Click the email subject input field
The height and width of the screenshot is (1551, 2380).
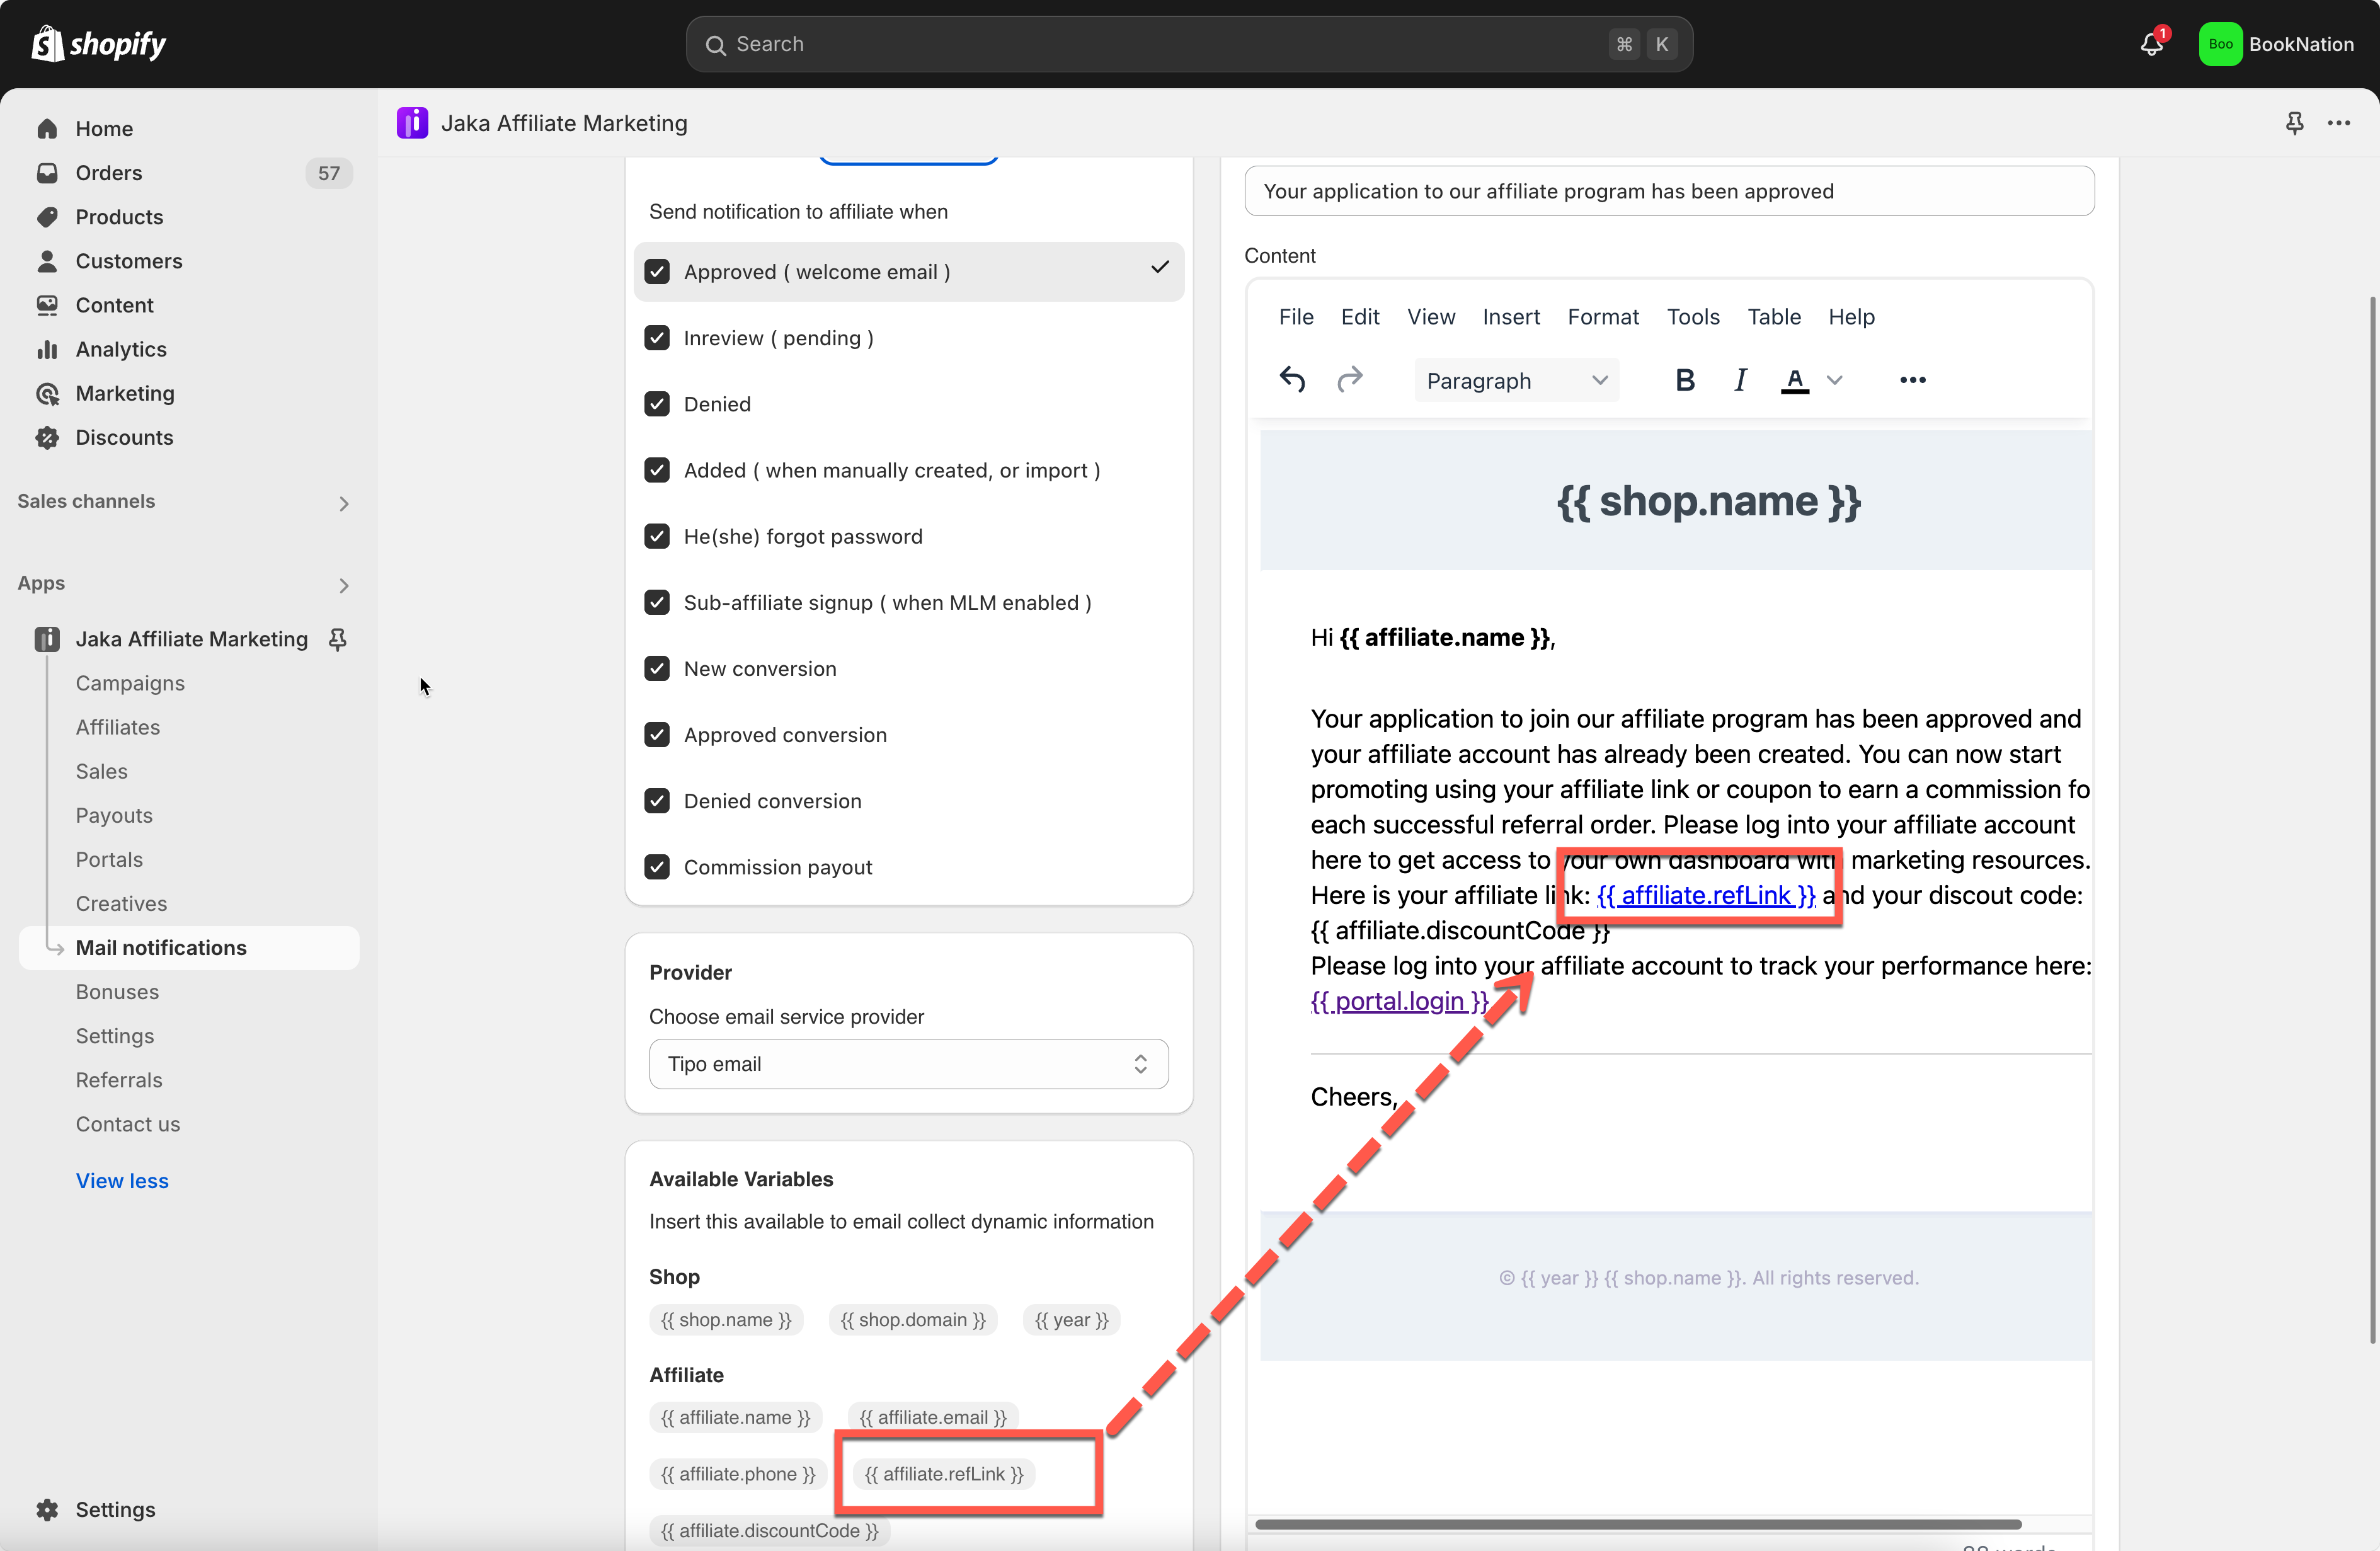[x=1668, y=191]
